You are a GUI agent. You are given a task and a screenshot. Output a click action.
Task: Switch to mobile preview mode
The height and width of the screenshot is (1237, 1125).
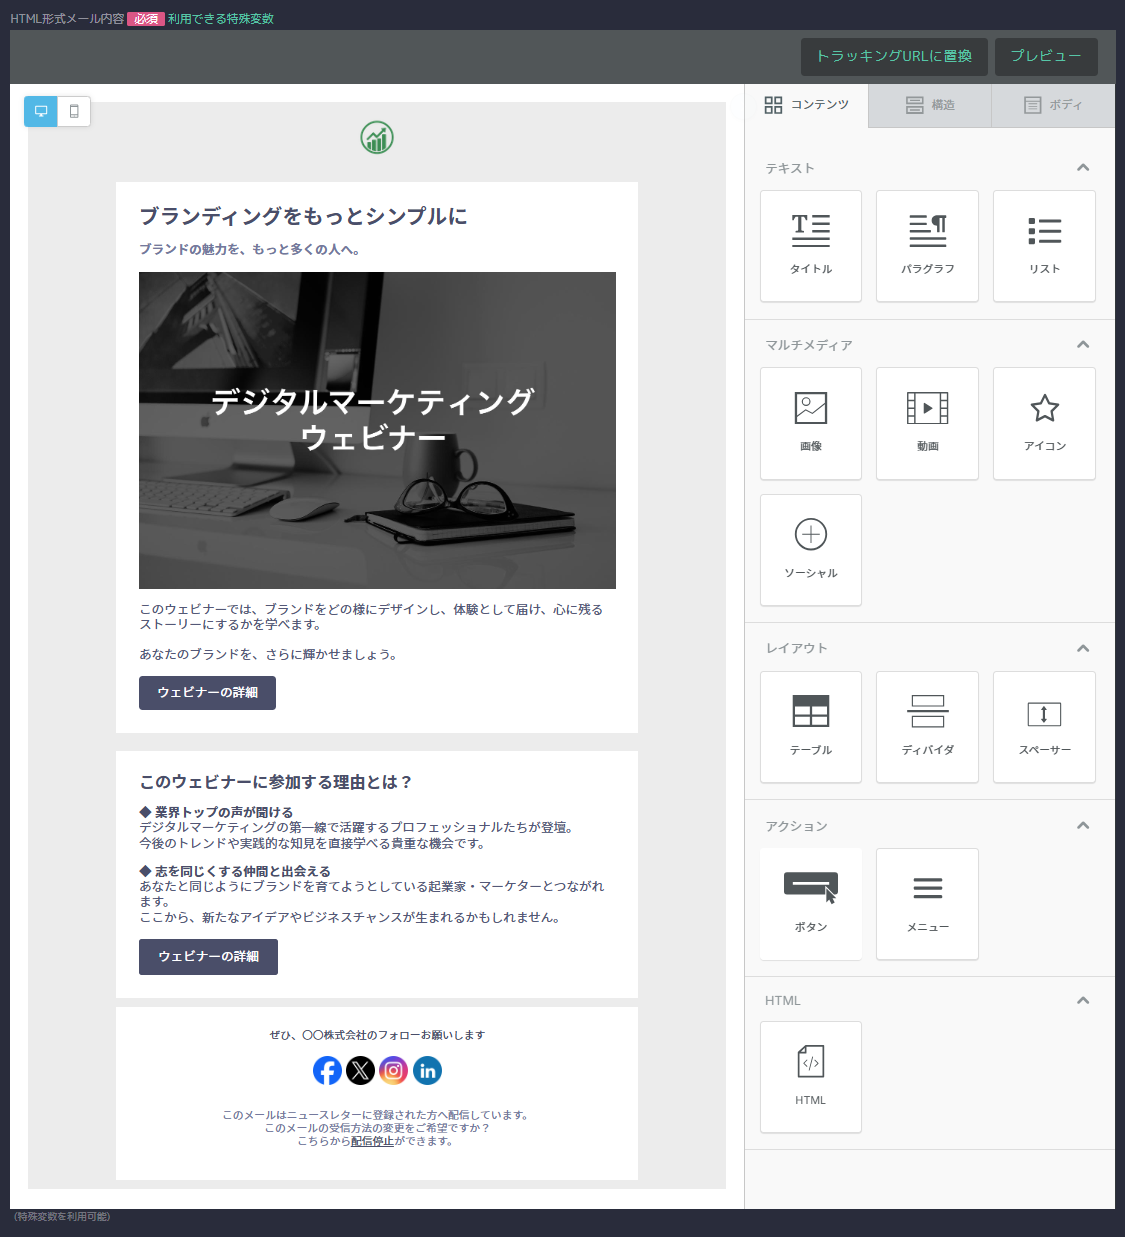(74, 111)
